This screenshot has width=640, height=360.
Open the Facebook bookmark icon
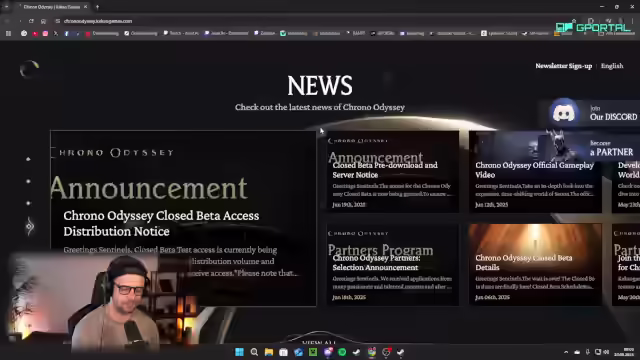pos(66,33)
